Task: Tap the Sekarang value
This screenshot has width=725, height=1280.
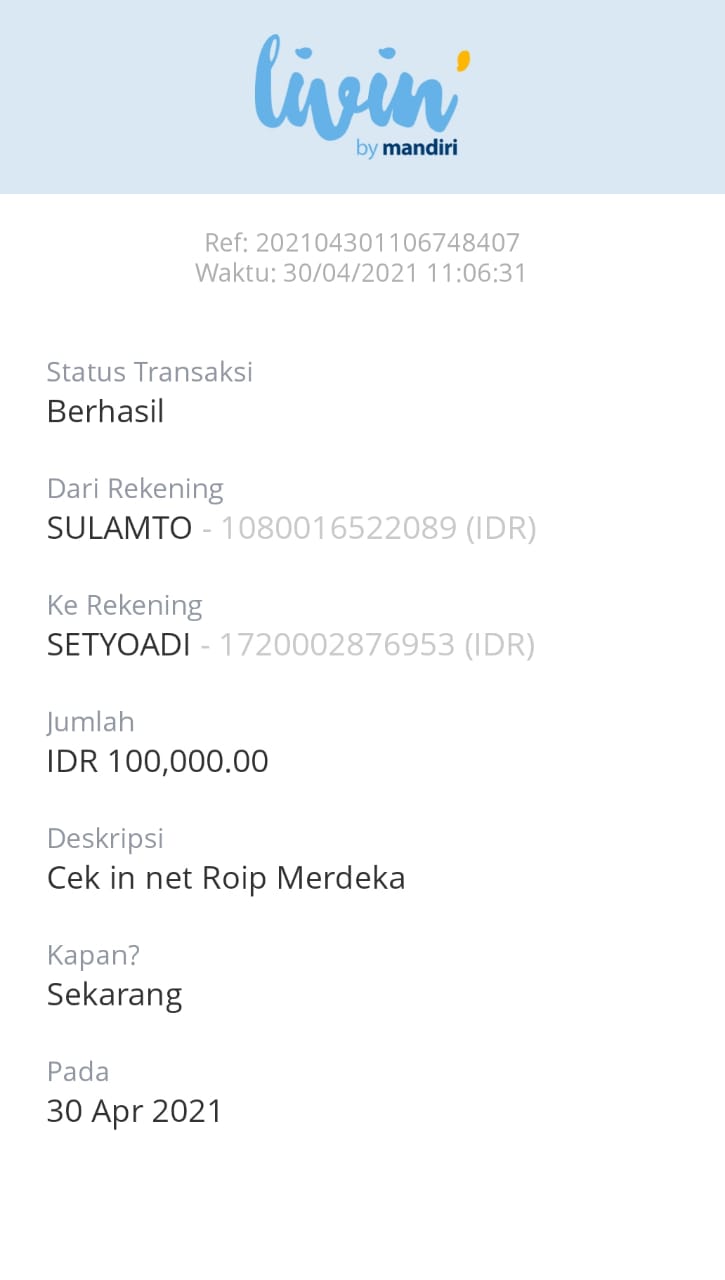Action: (114, 995)
